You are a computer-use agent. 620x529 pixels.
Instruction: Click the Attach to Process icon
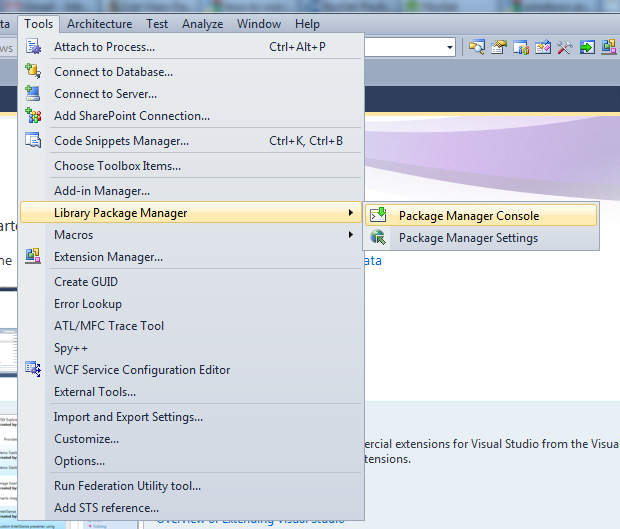point(33,47)
